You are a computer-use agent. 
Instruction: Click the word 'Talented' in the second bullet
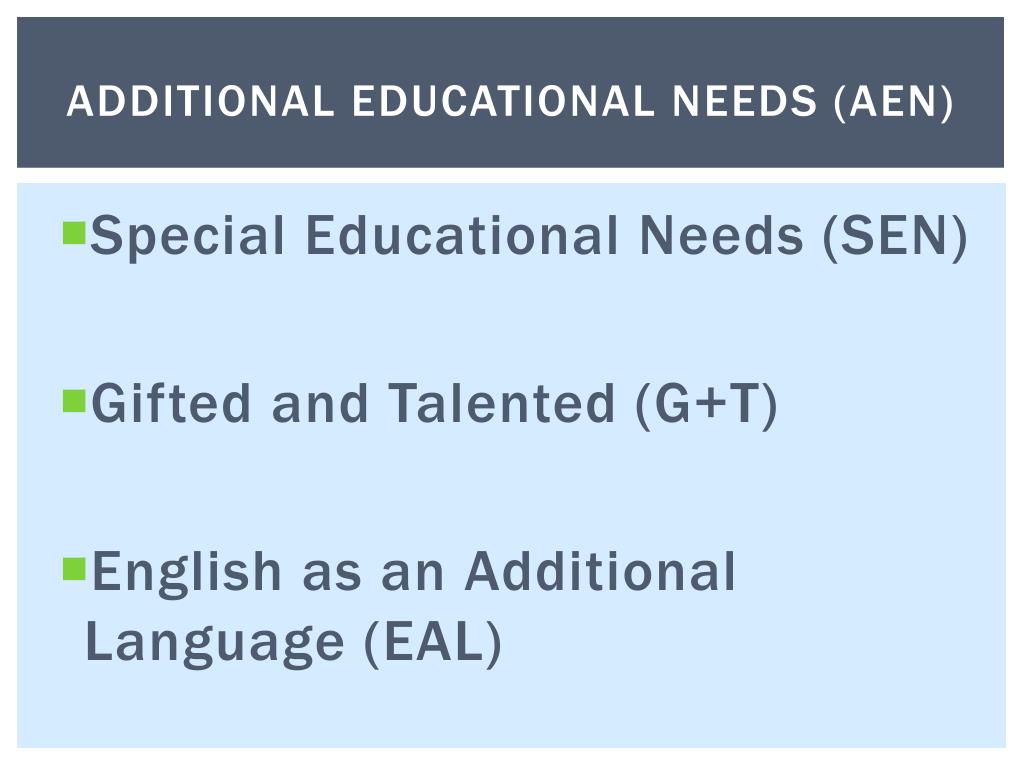(502, 404)
